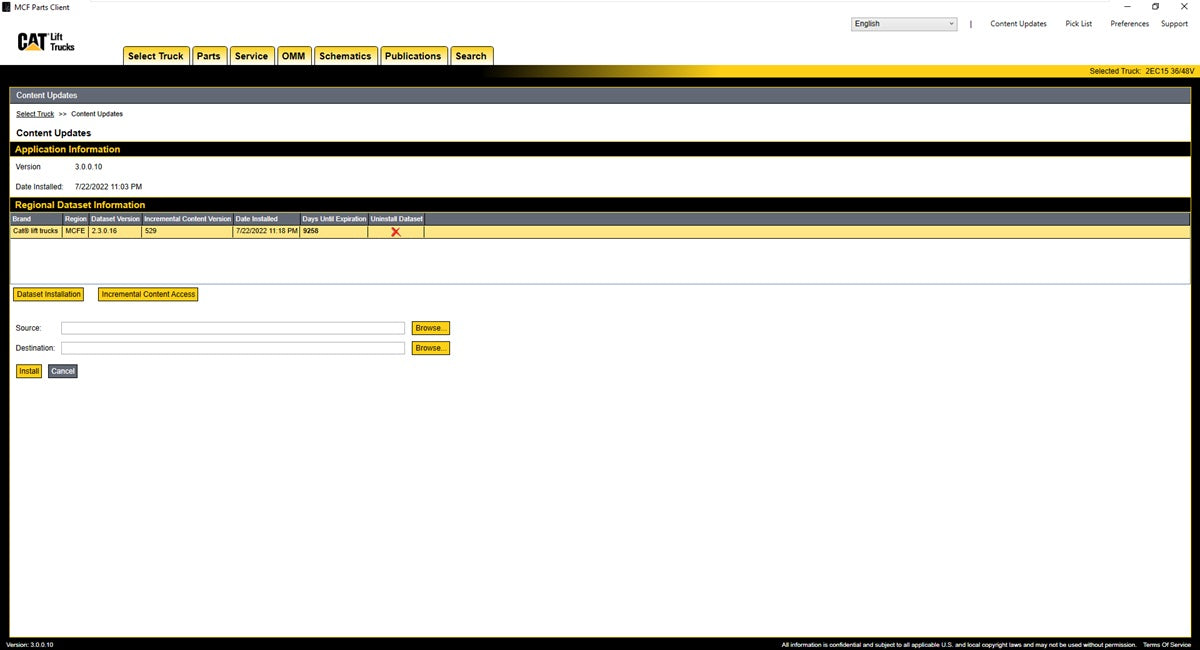Click the 529 incremental content version cell
Viewport: 1200px width, 650px height.
pos(187,231)
